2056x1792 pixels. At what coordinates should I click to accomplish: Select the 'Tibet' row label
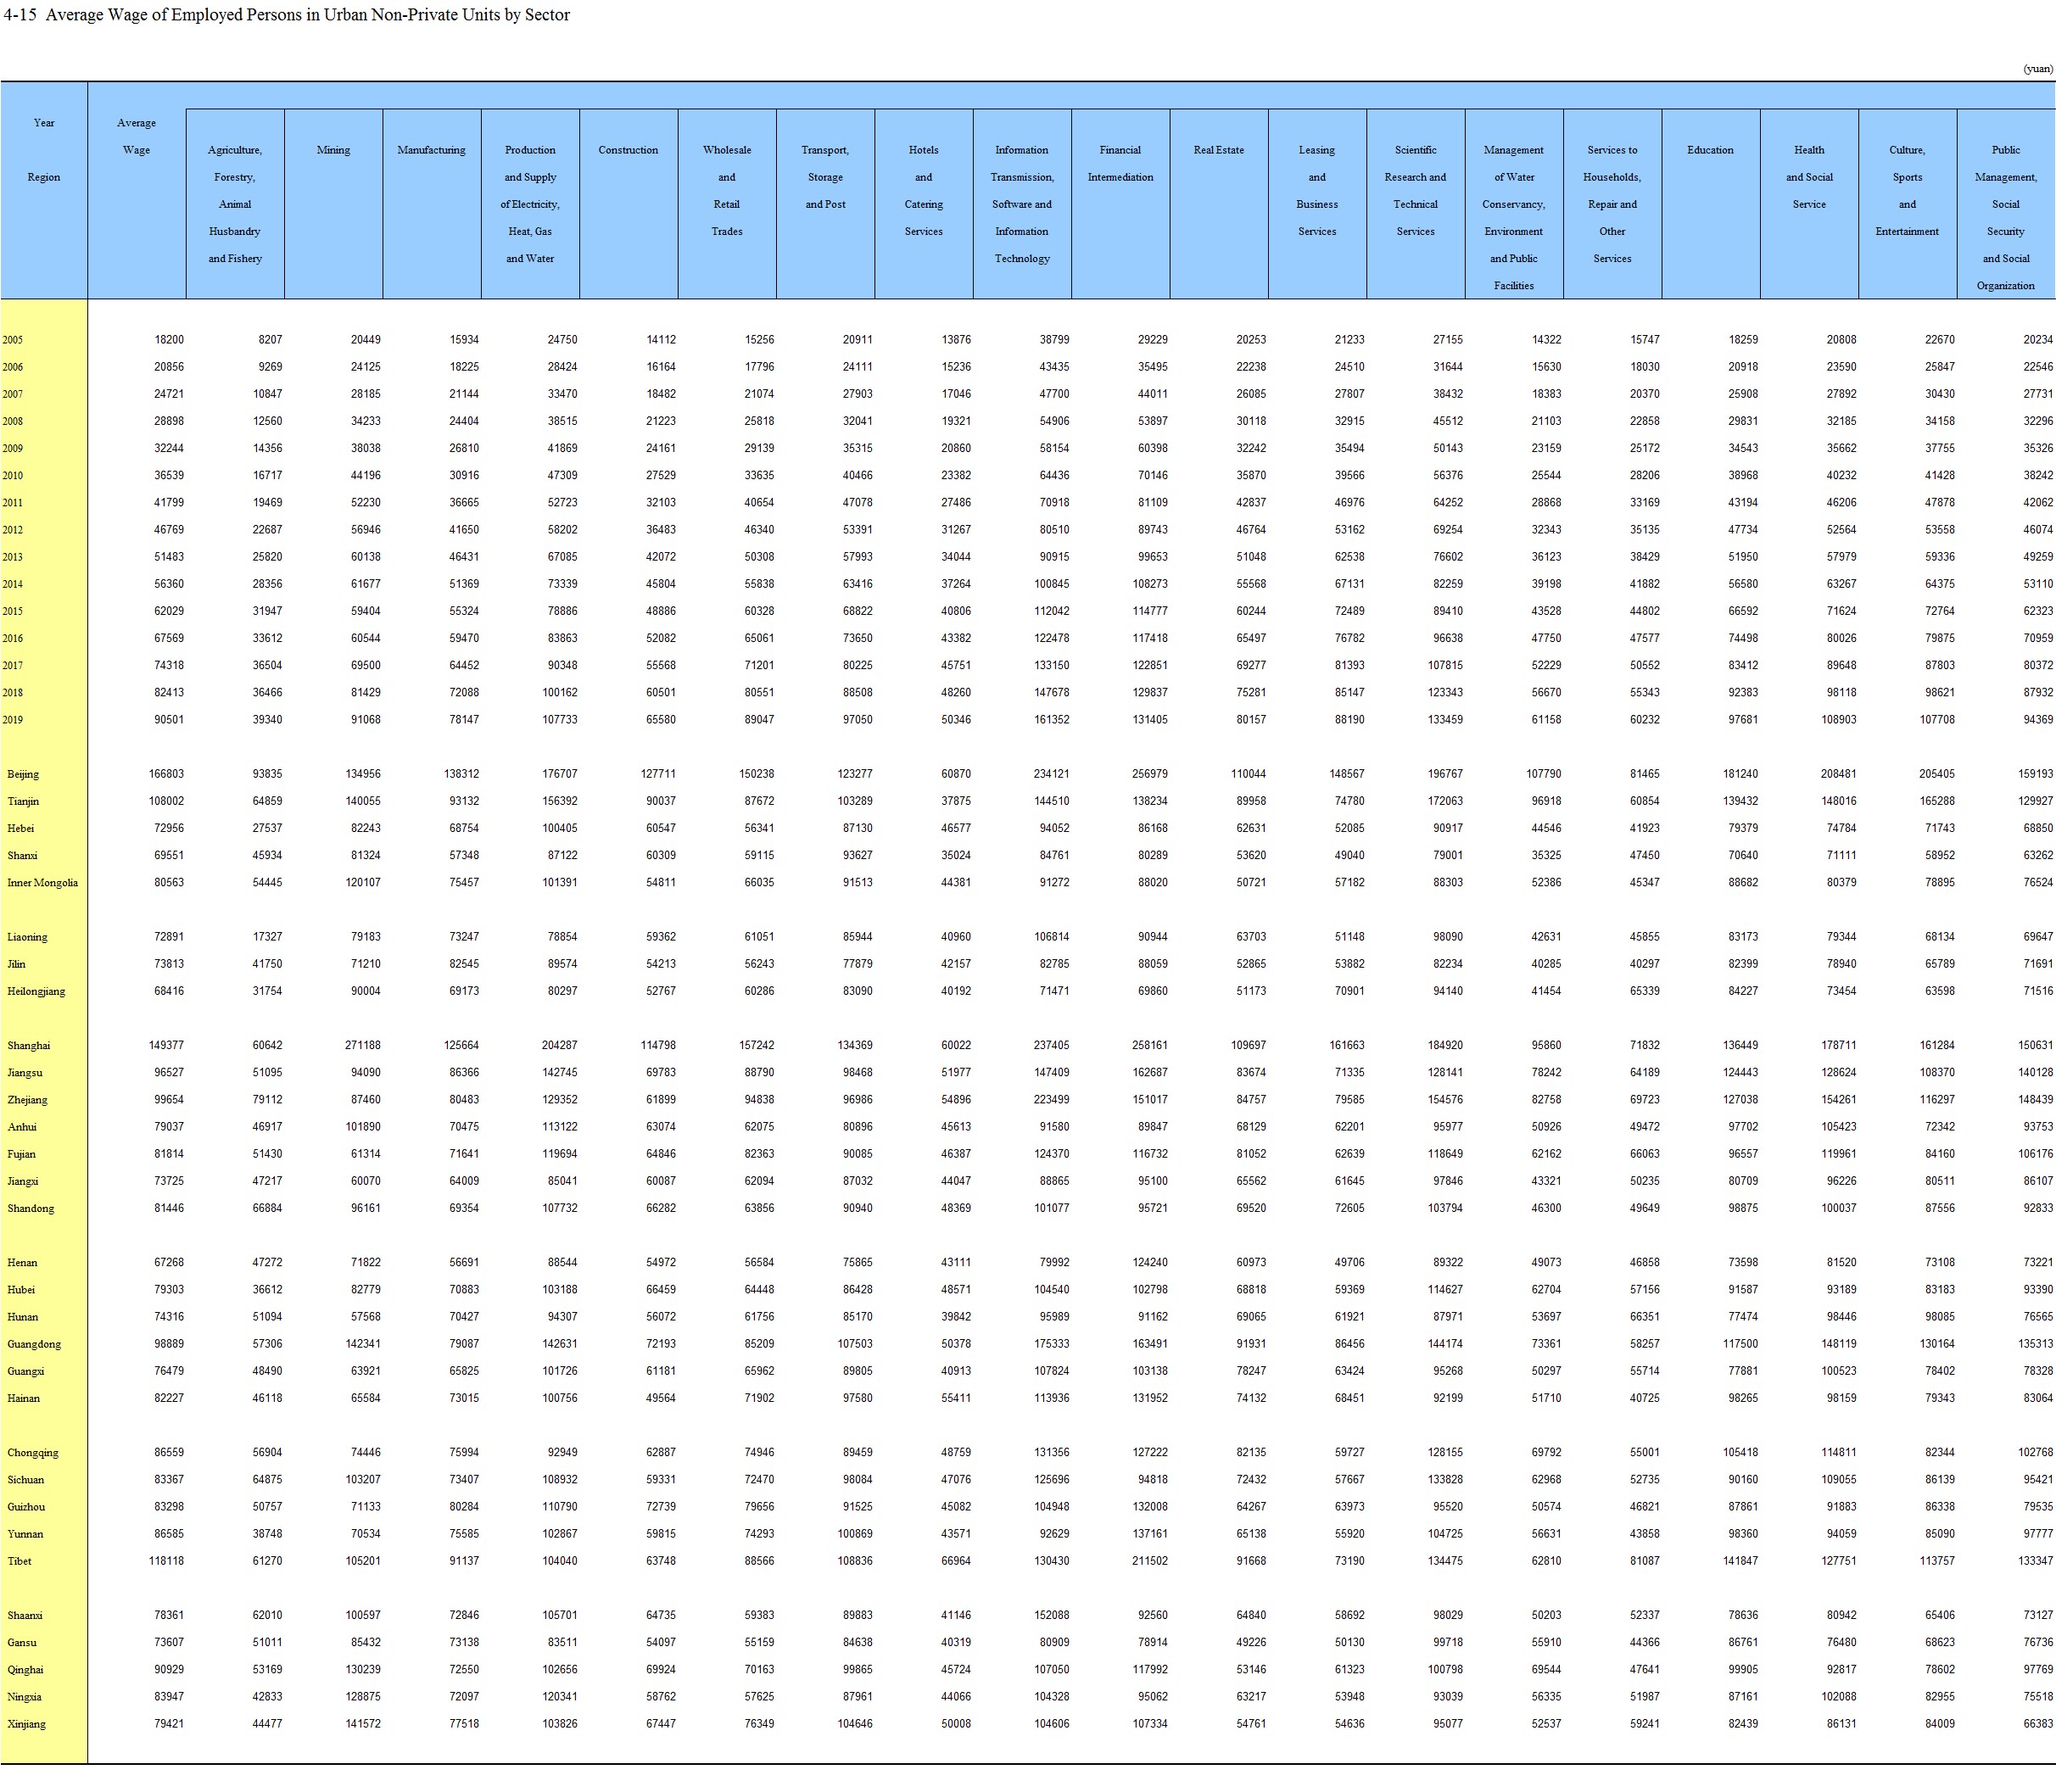coord(19,1561)
